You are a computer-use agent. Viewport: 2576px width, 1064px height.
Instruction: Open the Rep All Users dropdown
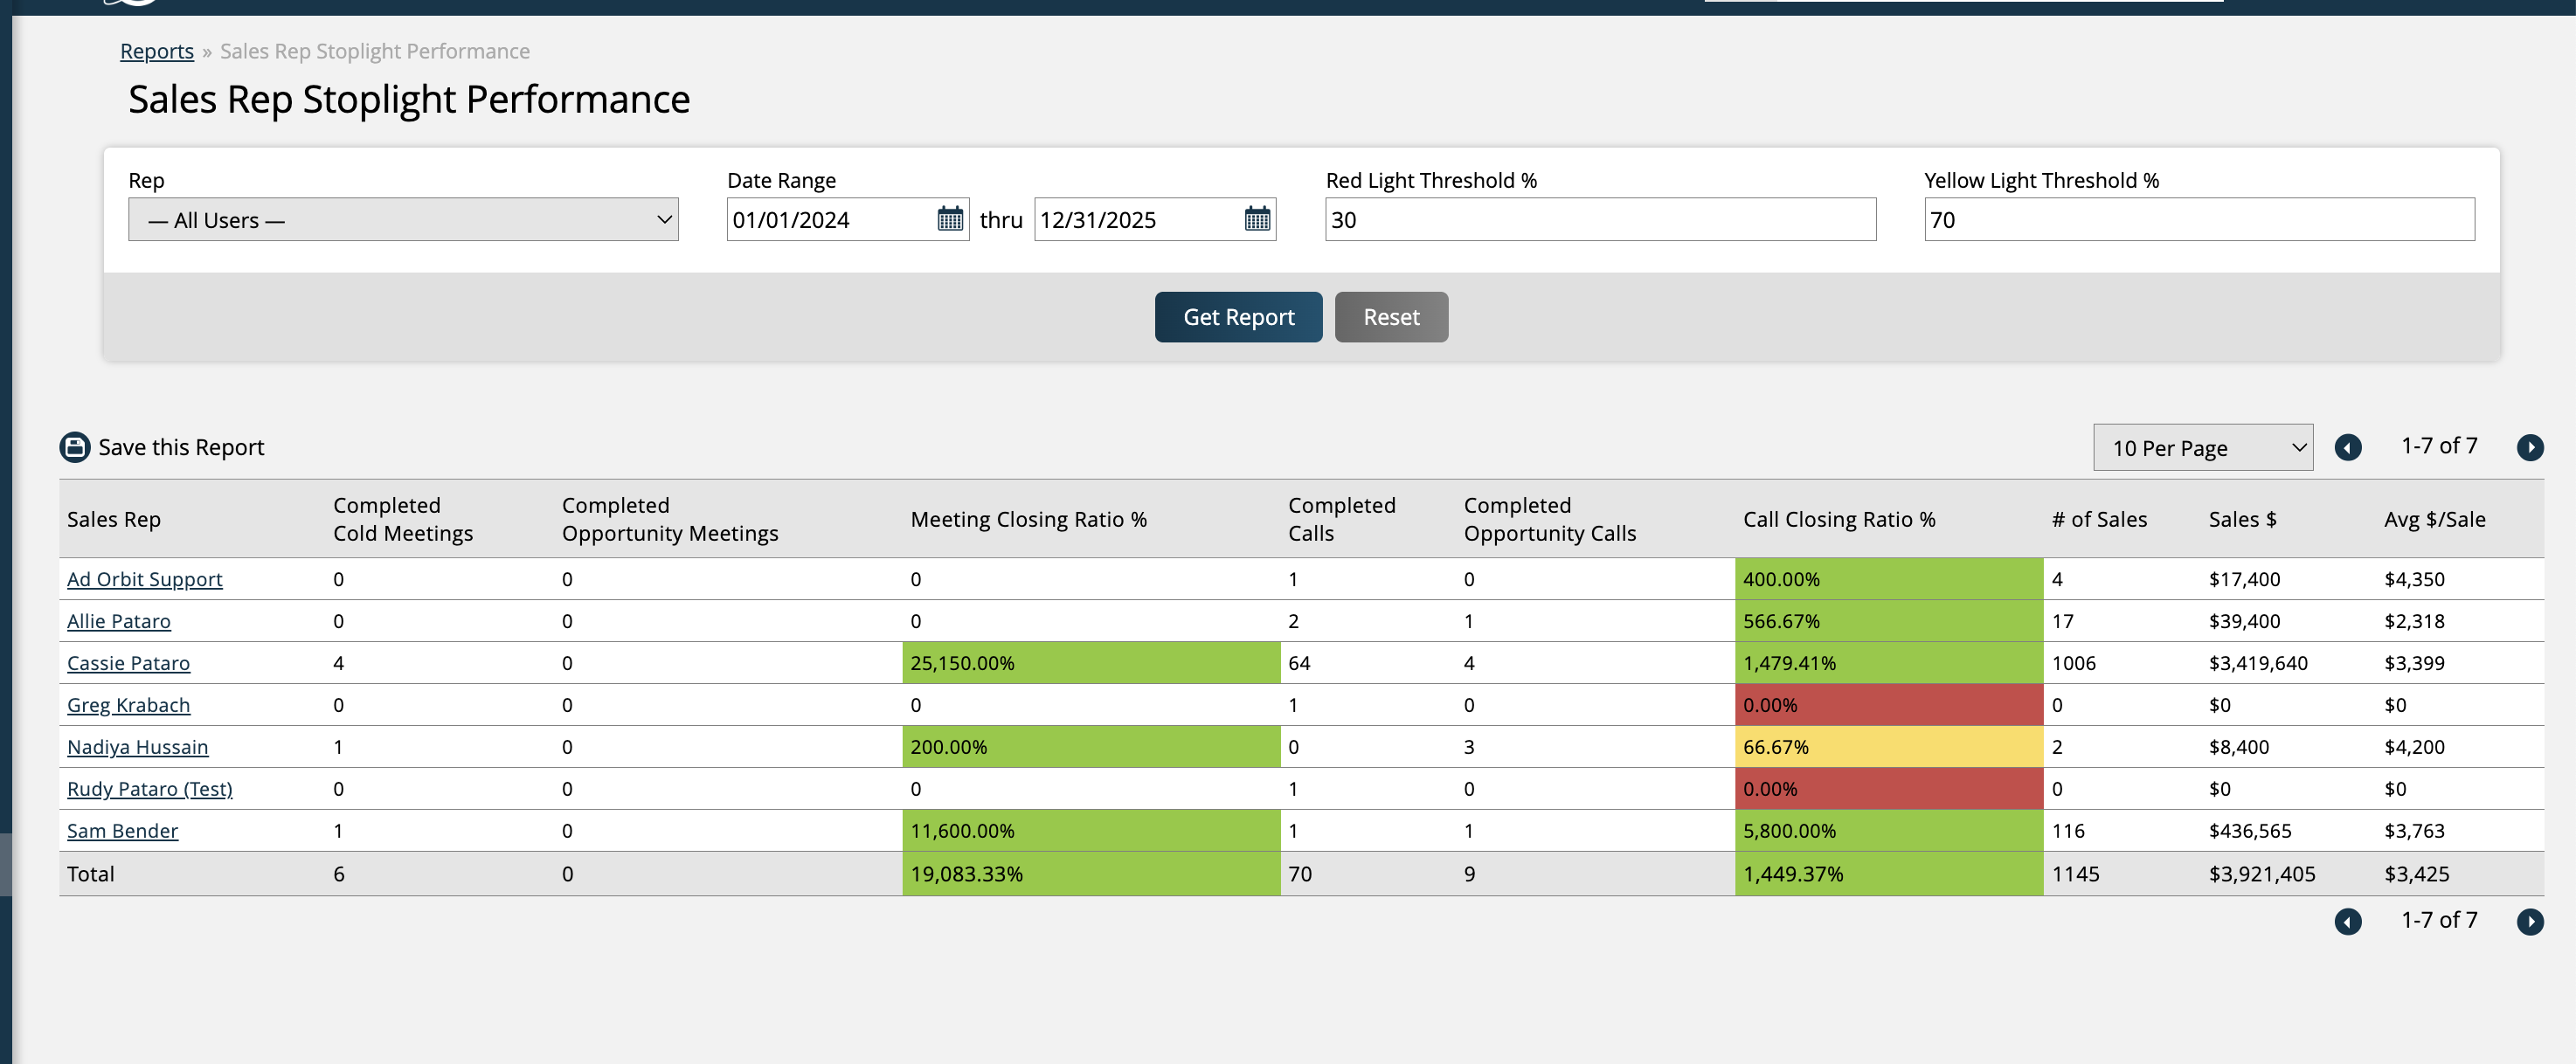(x=403, y=219)
